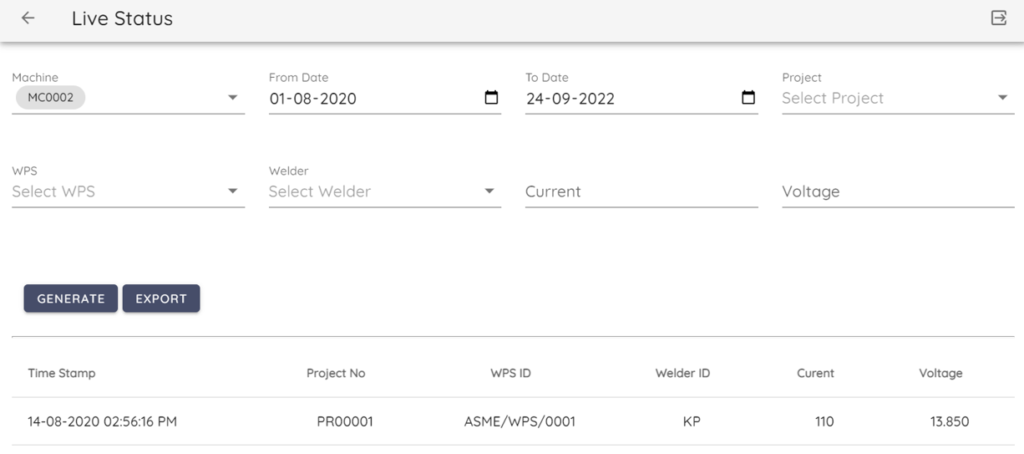This screenshot has height=454, width=1024.
Task: Click the Welder ID column header
Action: pos(682,373)
